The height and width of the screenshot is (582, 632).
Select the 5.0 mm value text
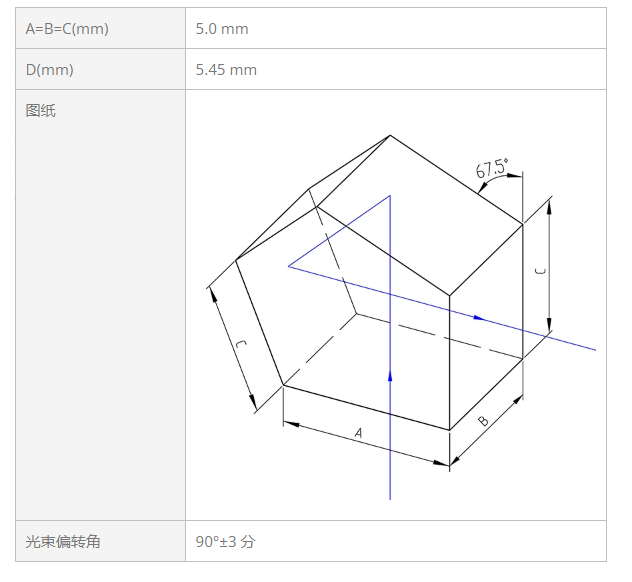pos(222,29)
